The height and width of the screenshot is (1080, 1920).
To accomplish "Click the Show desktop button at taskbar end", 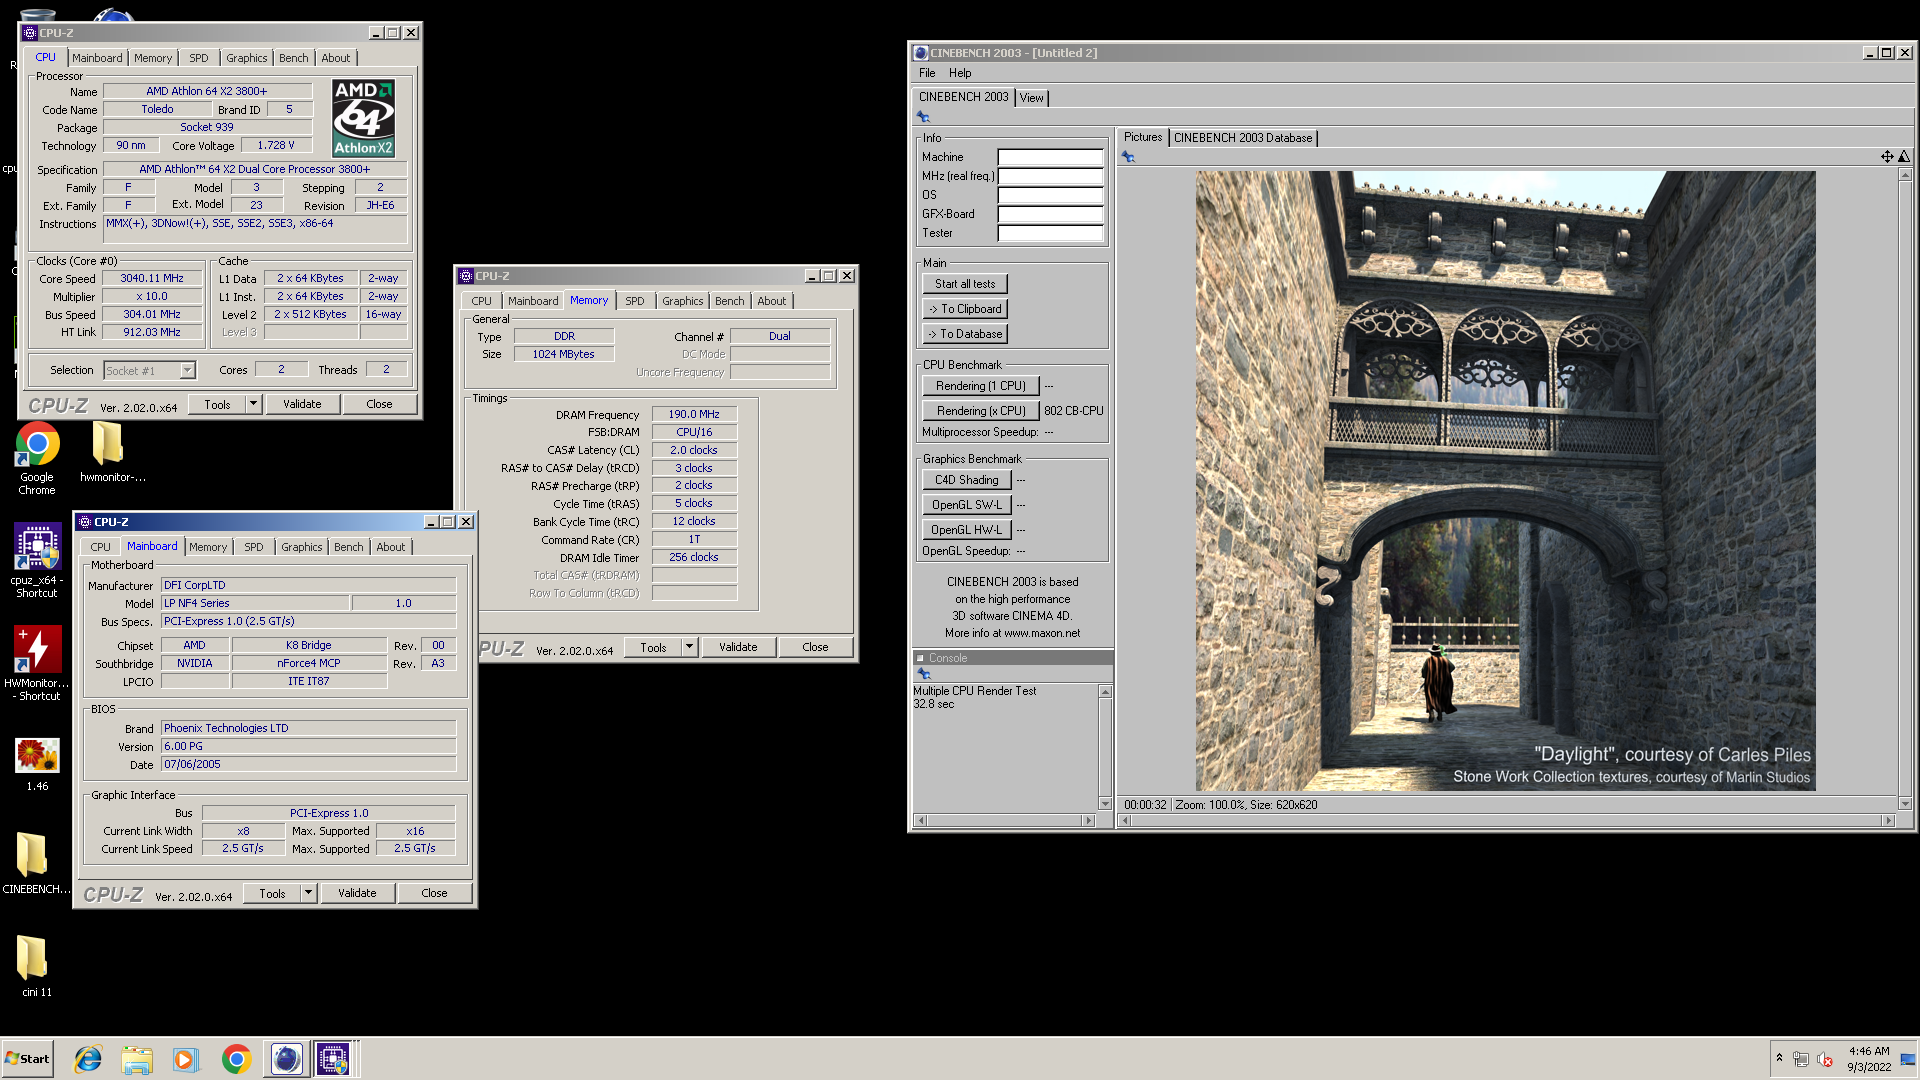I will [x=1909, y=1059].
